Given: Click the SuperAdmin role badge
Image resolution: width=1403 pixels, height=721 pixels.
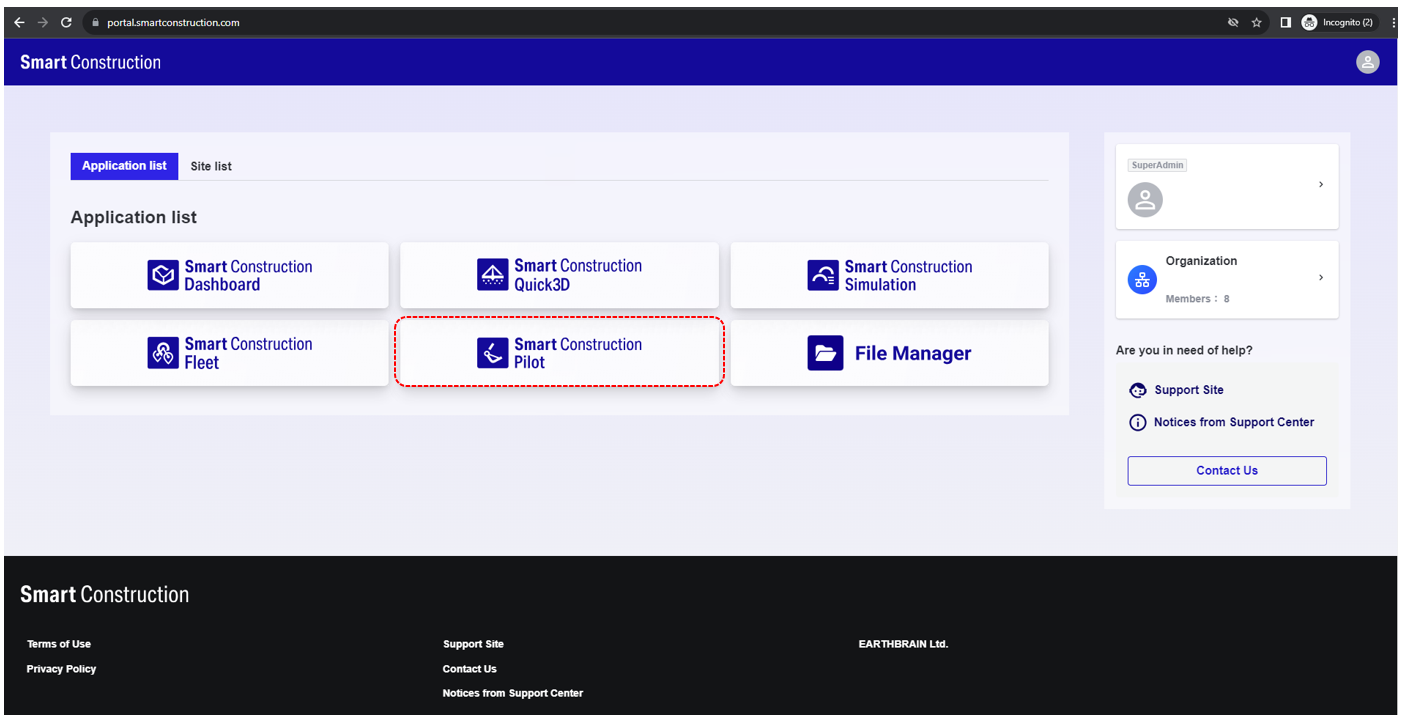Looking at the screenshot, I should (x=1157, y=165).
